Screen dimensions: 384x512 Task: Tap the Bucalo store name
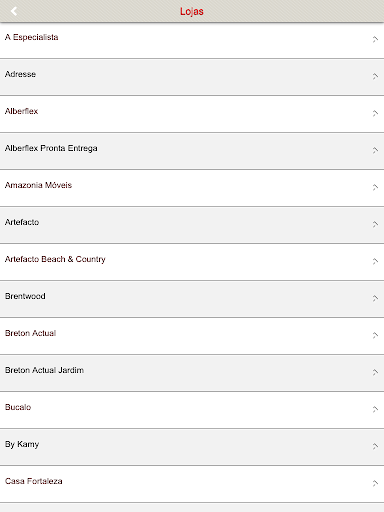[x=18, y=407]
